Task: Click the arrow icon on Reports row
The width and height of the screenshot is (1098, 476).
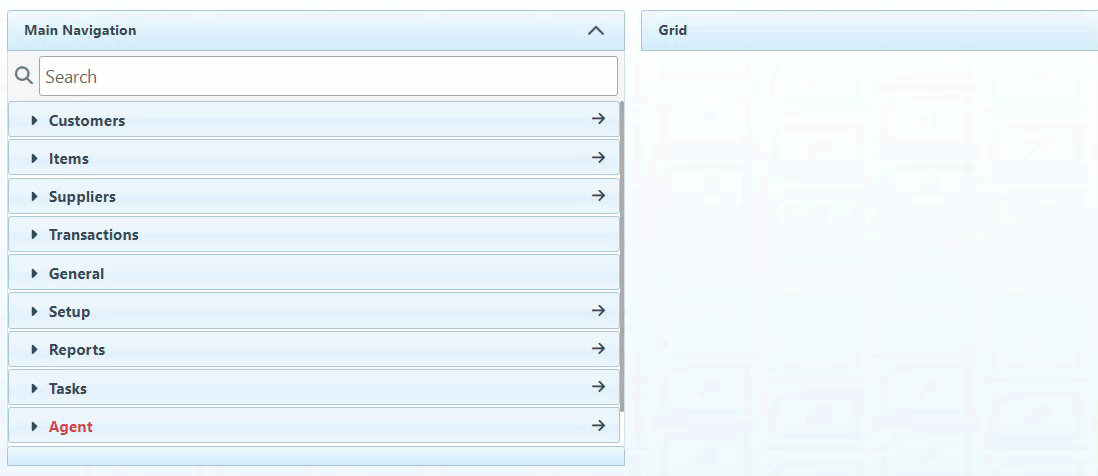Action: (x=598, y=349)
